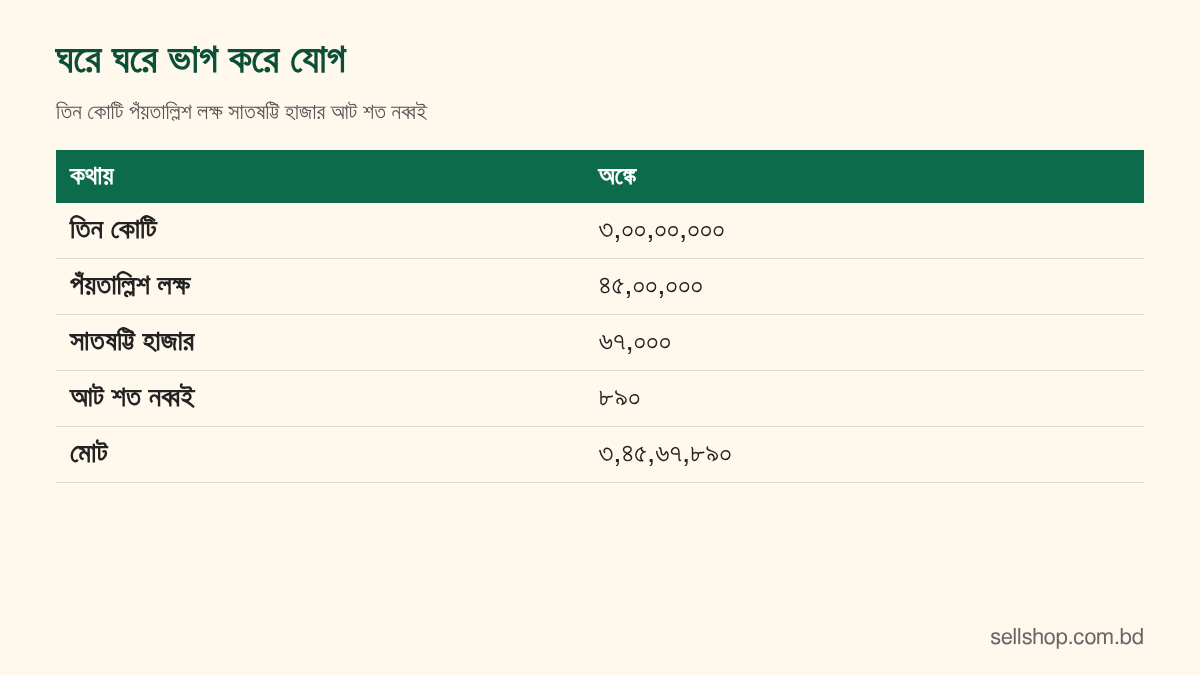Click the subtitle beginning 'তিন কোটি পঁয়তাল্লিশ লক্ষ'
This screenshot has width=1200, height=675.
[241, 112]
